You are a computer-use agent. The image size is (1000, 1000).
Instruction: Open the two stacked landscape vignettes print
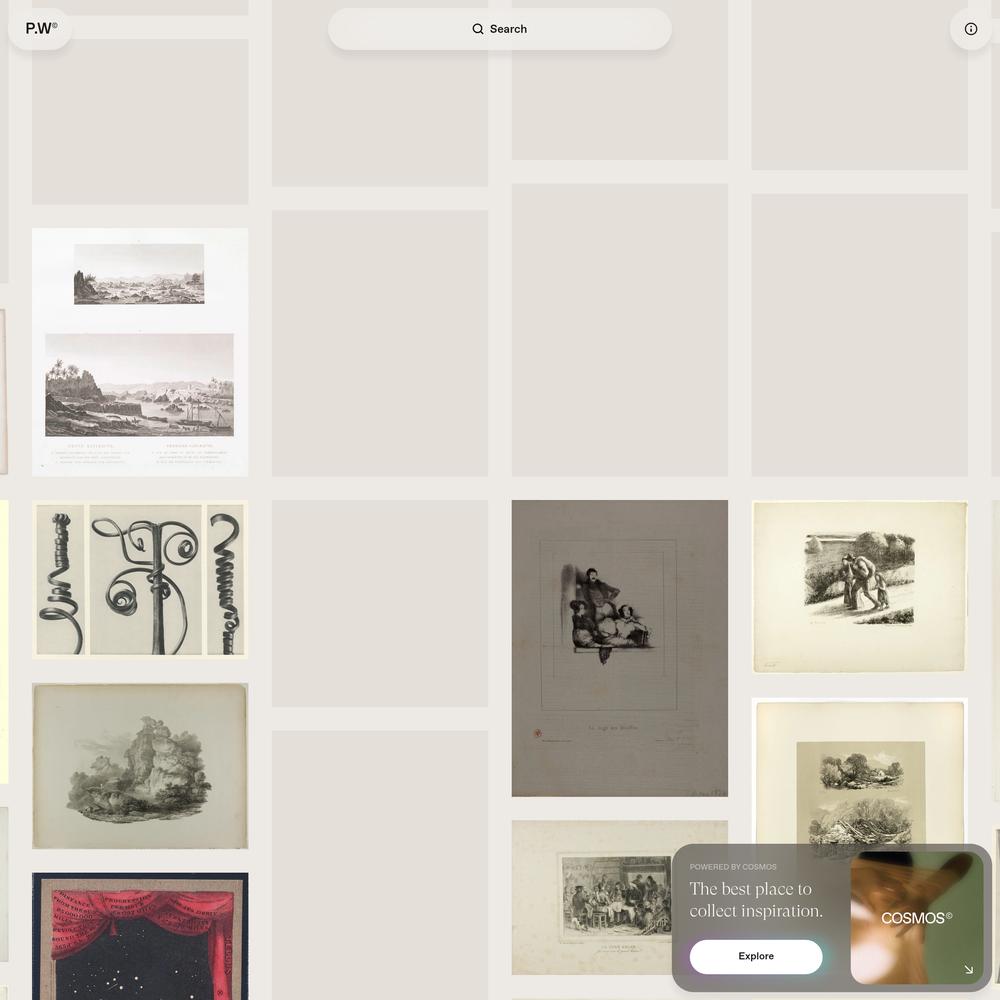point(859,772)
